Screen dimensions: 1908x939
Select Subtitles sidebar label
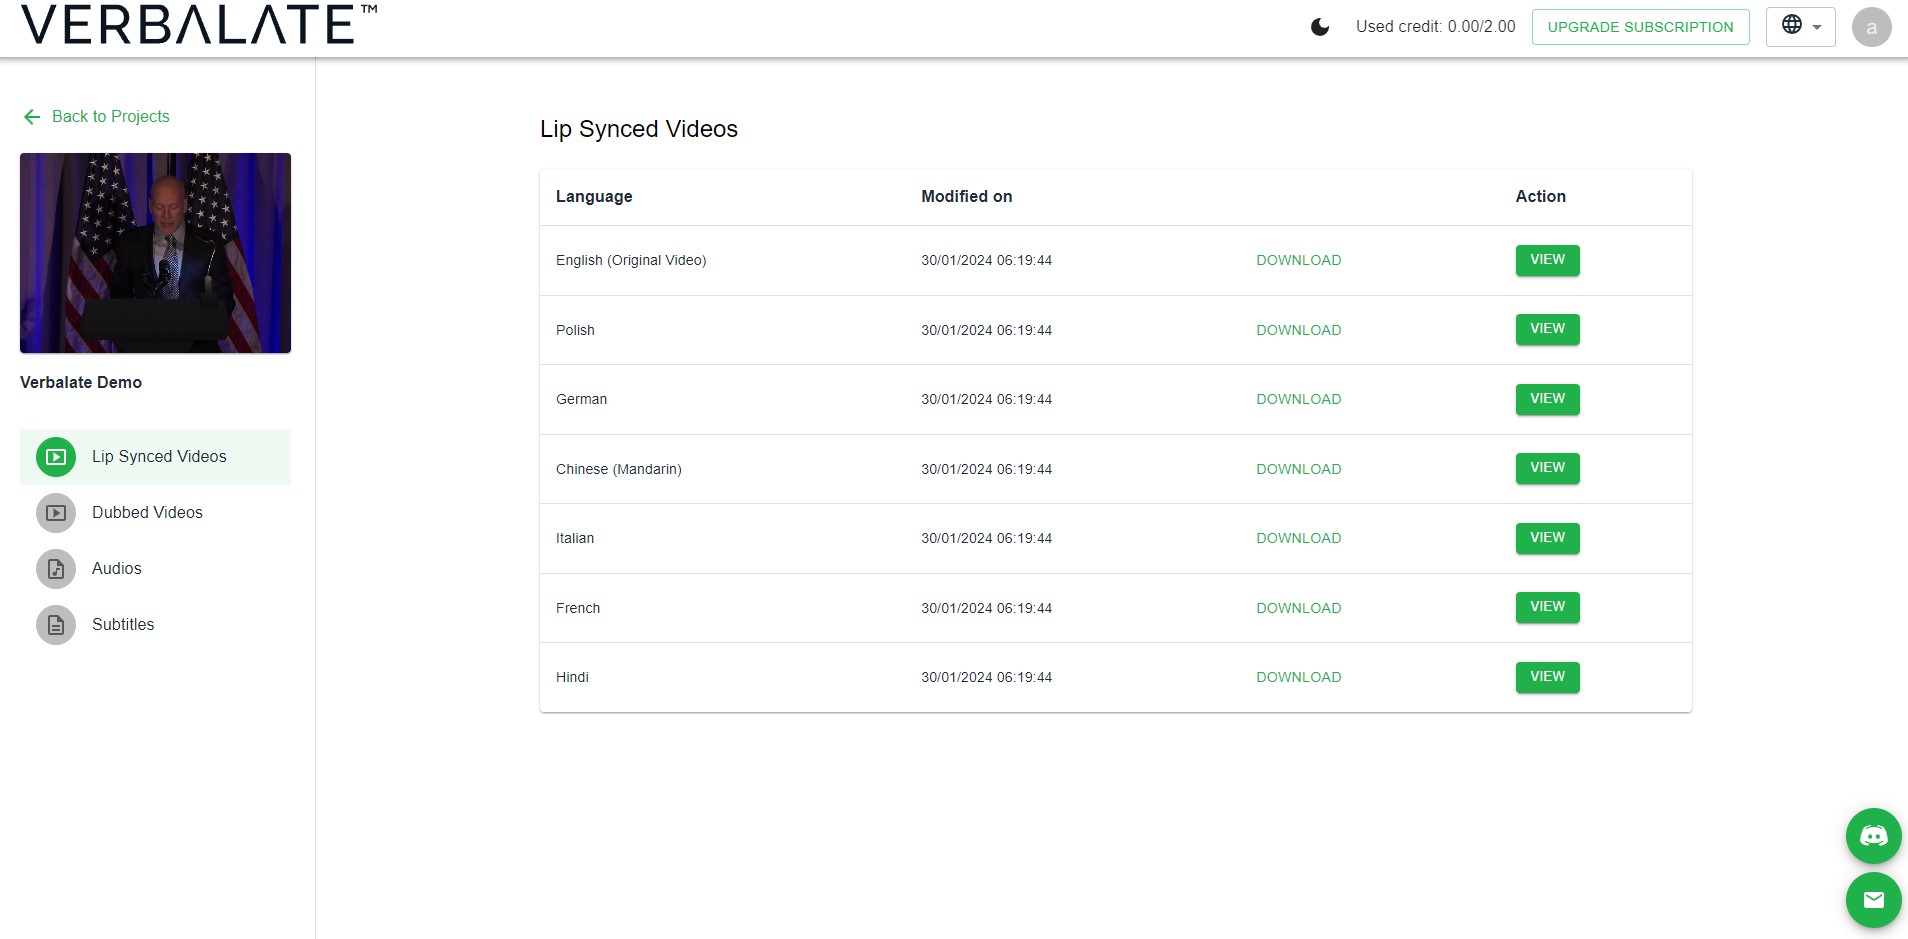(x=123, y=624)
